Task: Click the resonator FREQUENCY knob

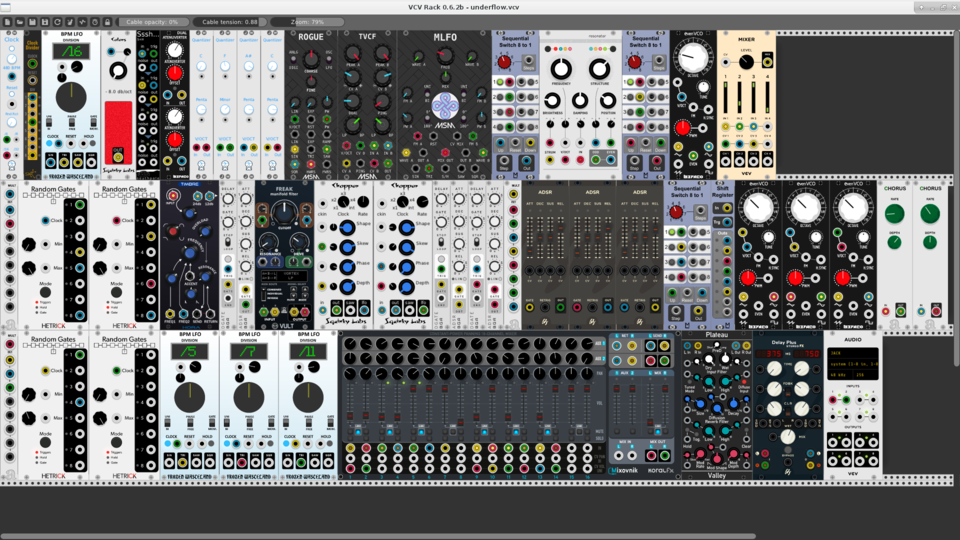Action: [561, 69]
